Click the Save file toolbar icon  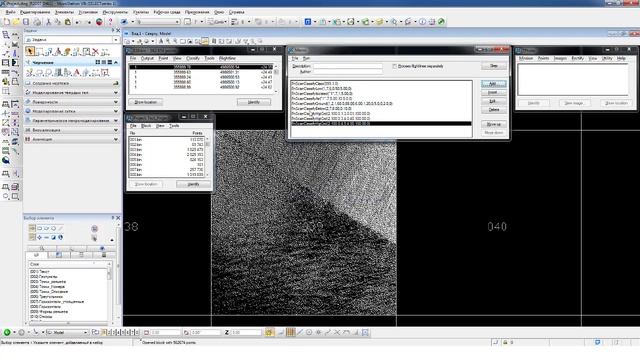[26, 22]
